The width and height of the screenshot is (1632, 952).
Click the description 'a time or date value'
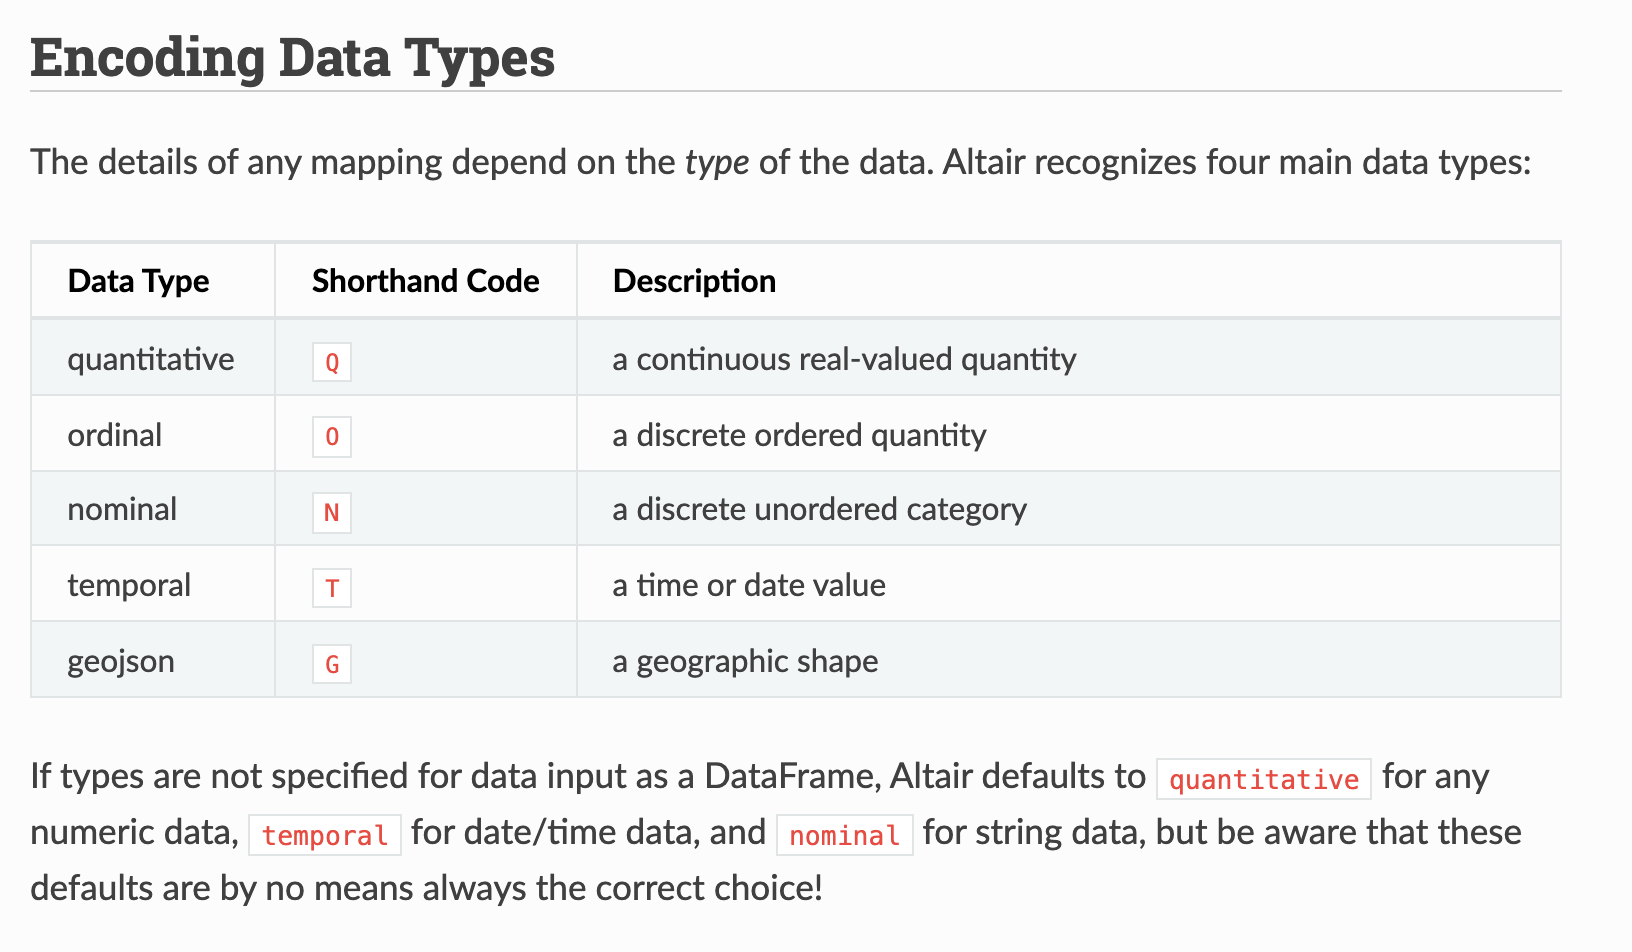pyautogui.click(x=749, y=585)
